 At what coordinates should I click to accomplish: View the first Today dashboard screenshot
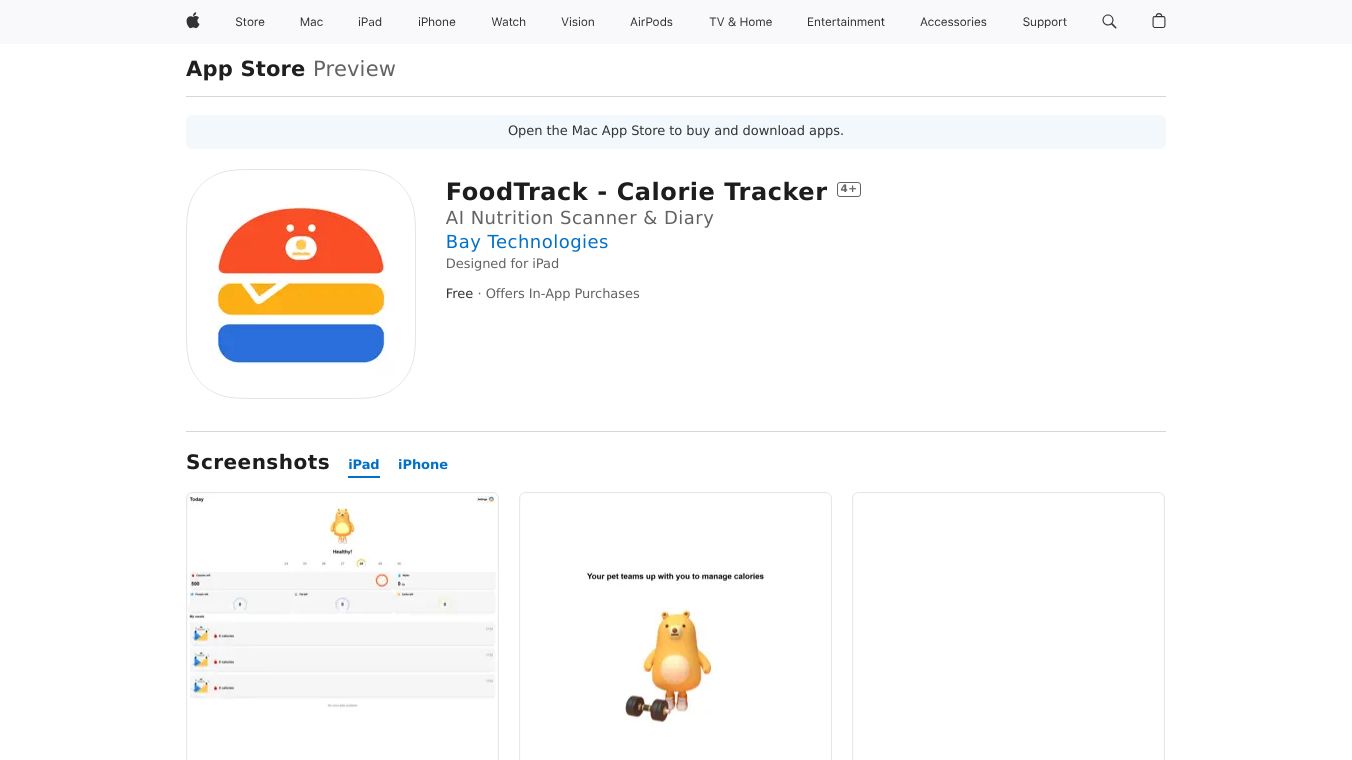tap(342, 626)
